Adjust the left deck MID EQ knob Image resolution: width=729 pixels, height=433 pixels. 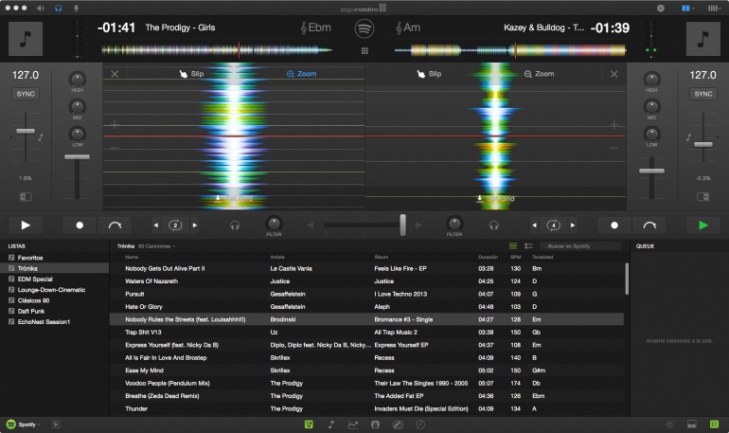point(77,107)
